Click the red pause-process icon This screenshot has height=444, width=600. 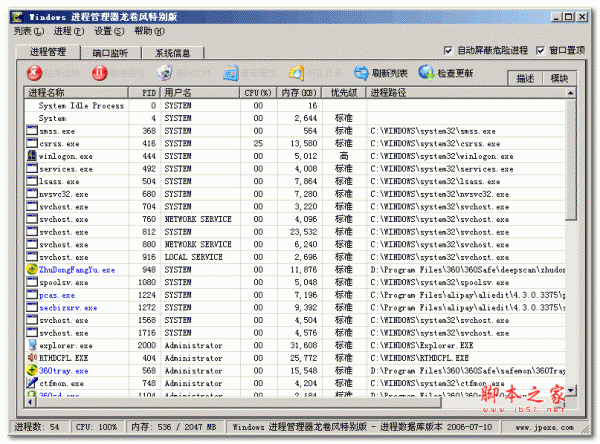pos(99,73)
